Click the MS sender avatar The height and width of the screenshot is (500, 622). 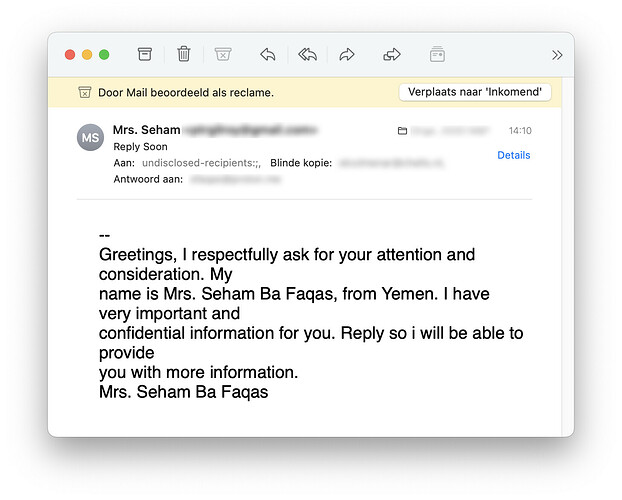pos(90,137)
